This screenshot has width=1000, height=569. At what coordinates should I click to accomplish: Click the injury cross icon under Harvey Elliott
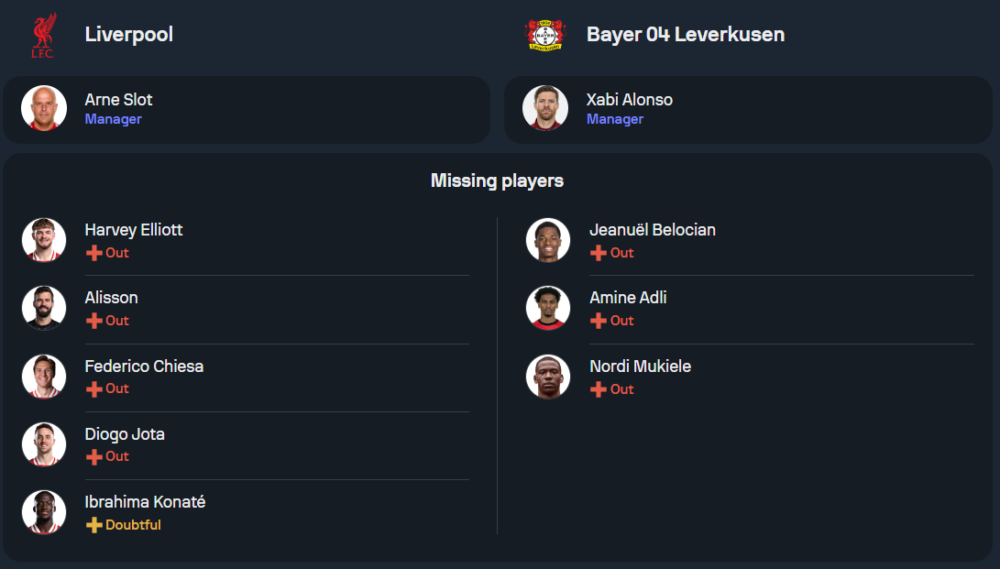(94, 253)
